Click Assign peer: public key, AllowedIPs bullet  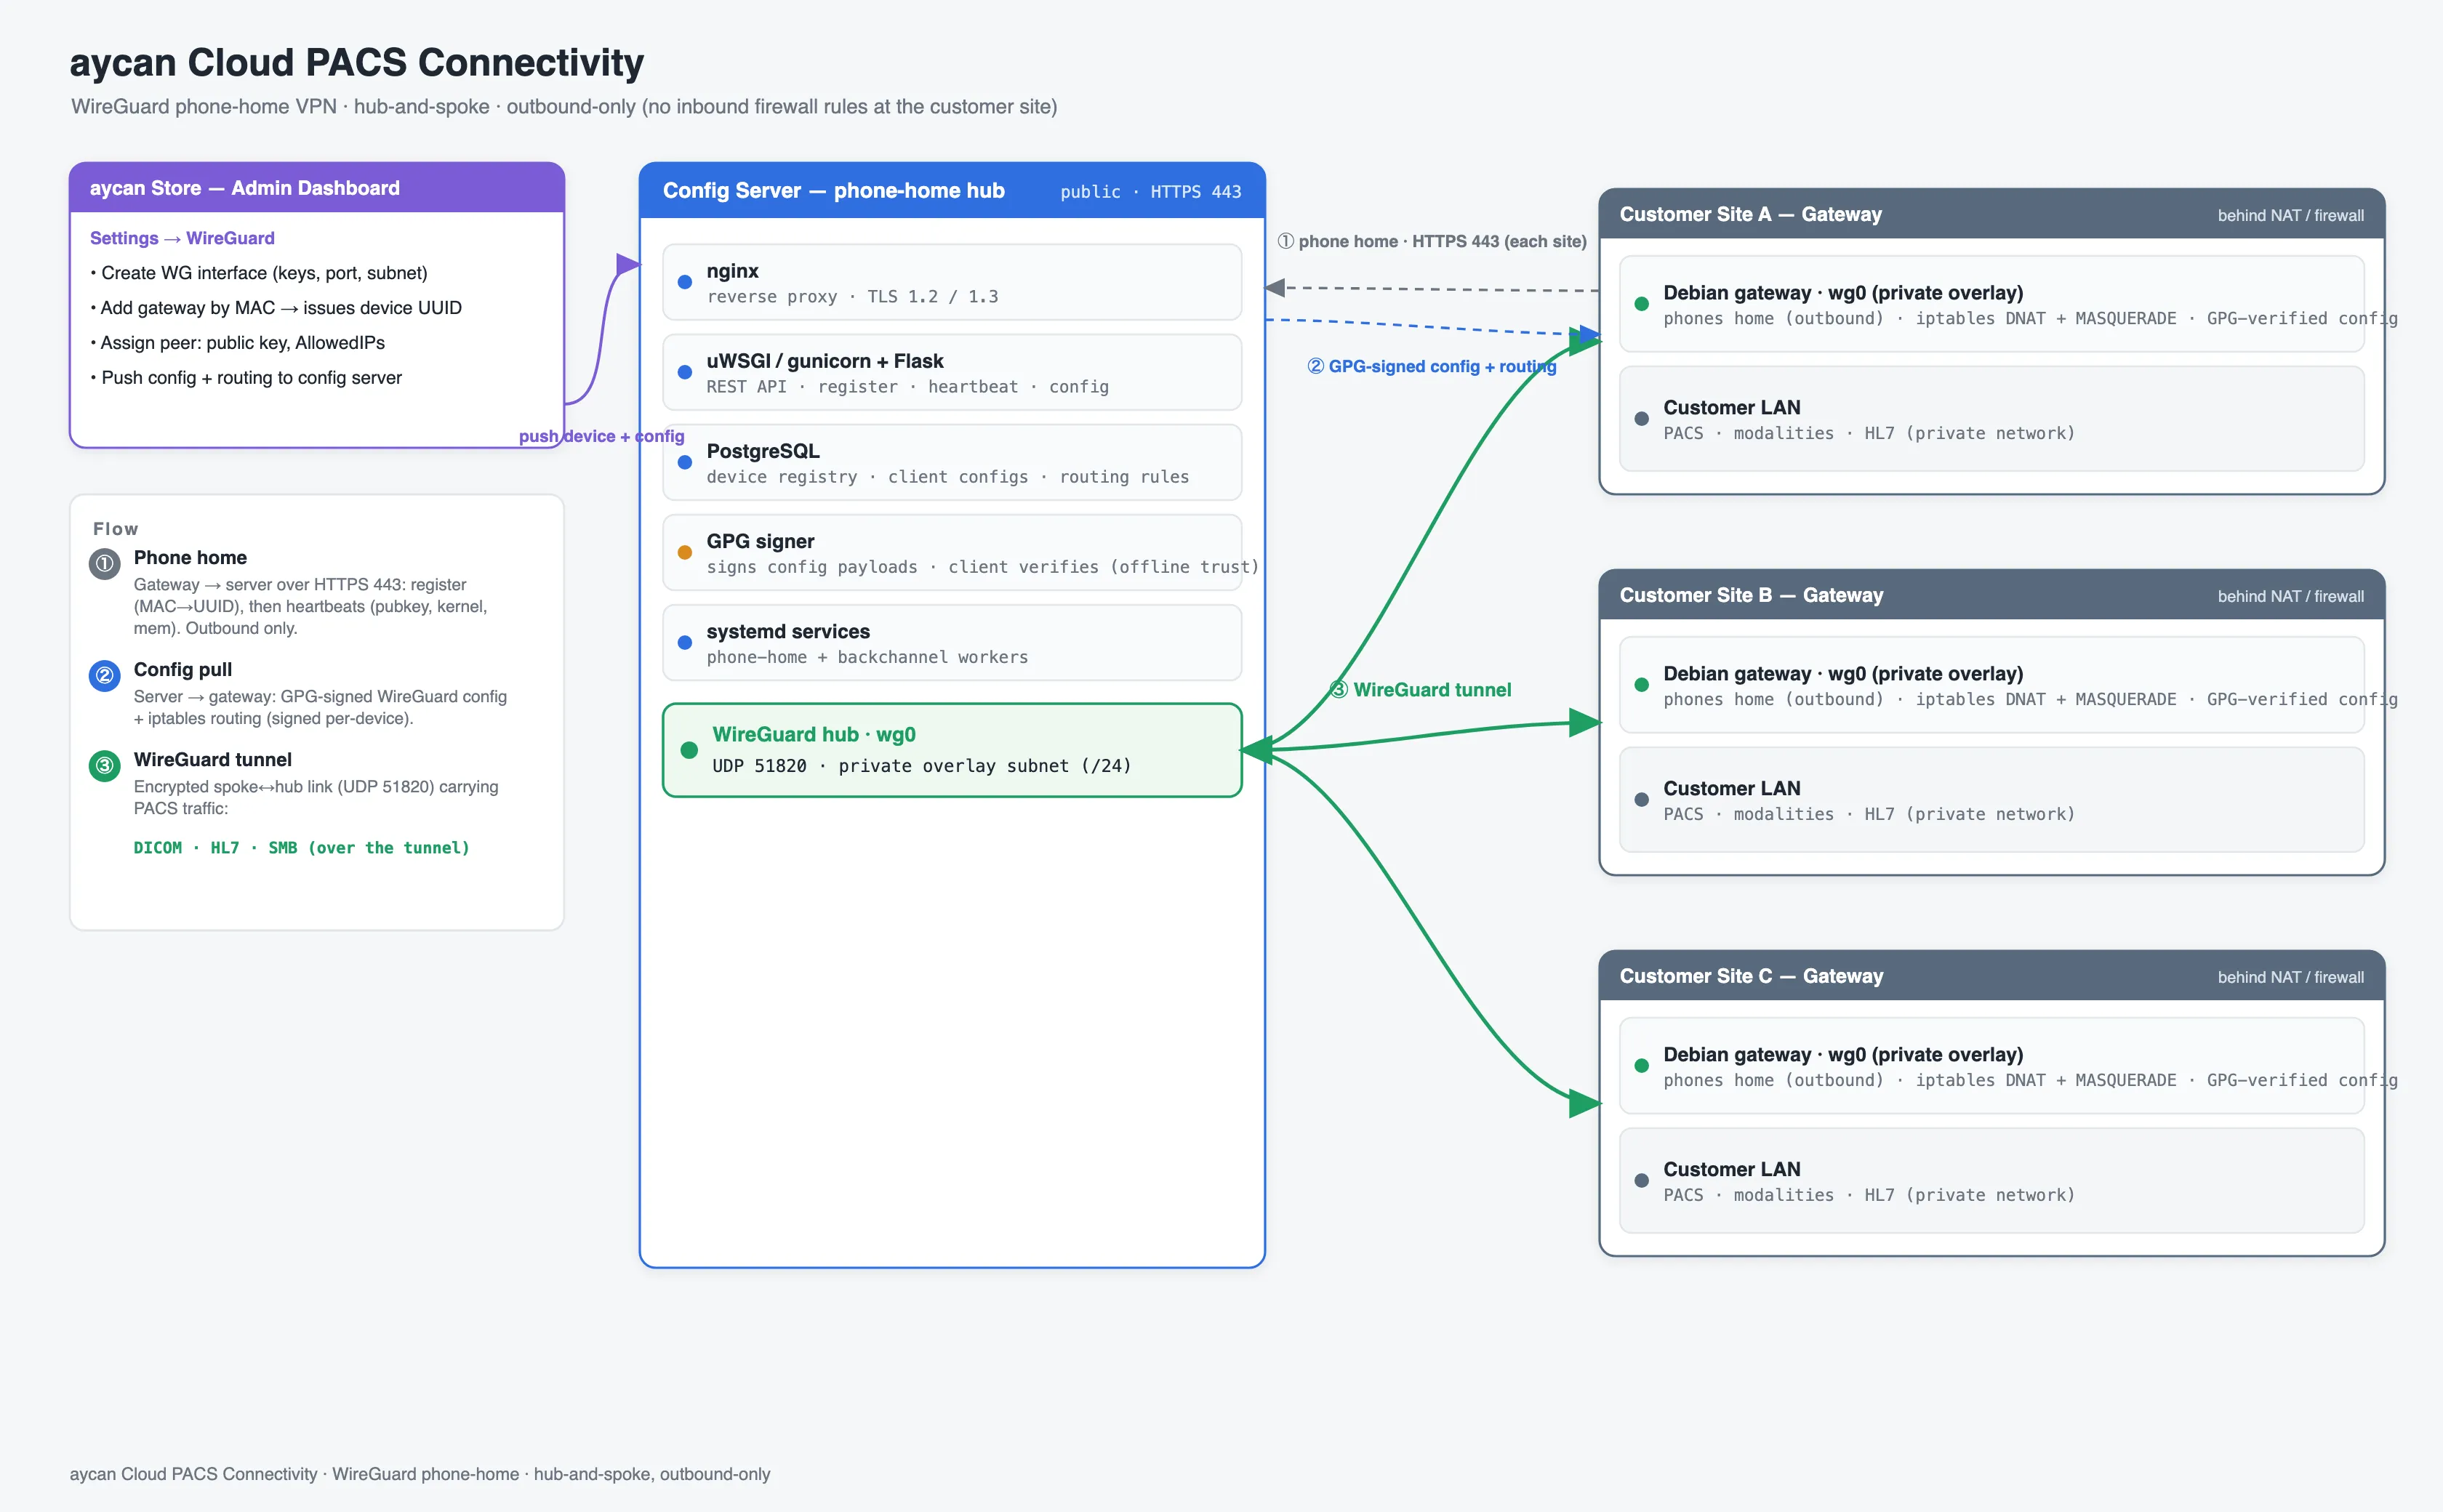[x=237, y=343]
